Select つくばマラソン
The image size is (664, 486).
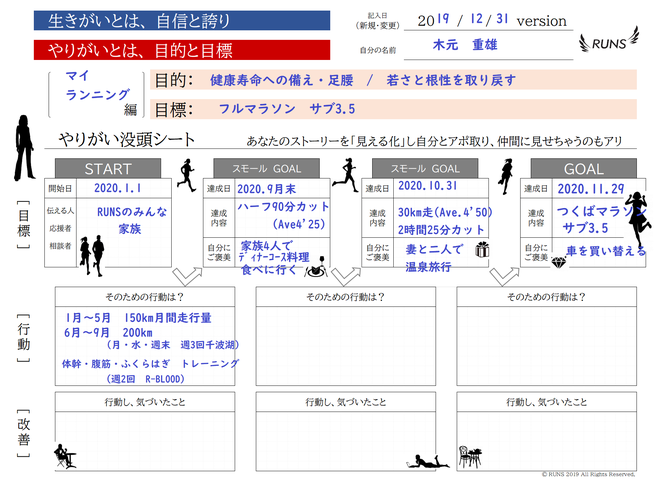point(602,211)
